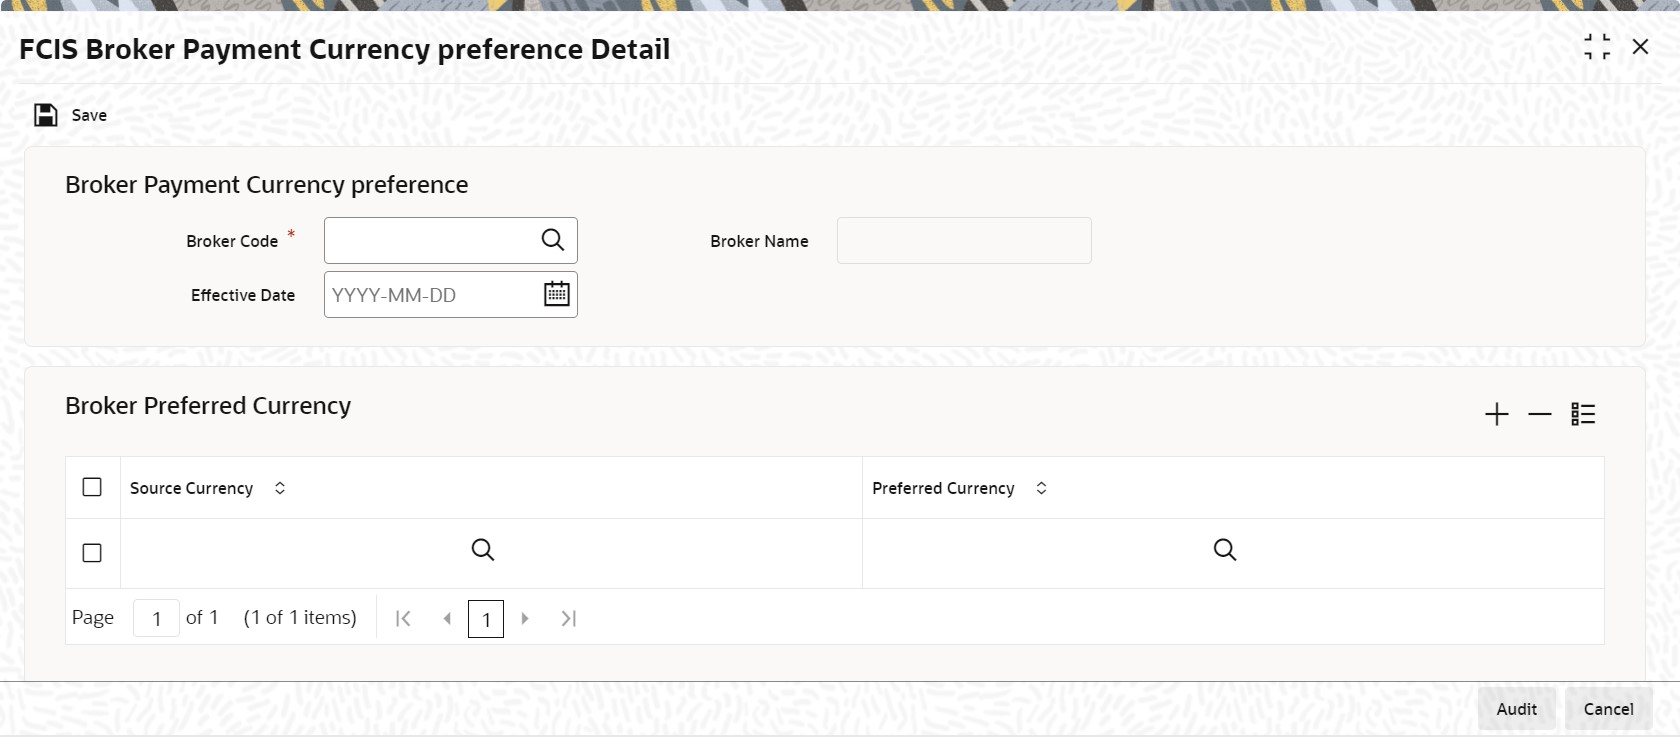Add a row to Broker Preferred Currency
Screen dimensions: 1680x737
coord(1496,414)
